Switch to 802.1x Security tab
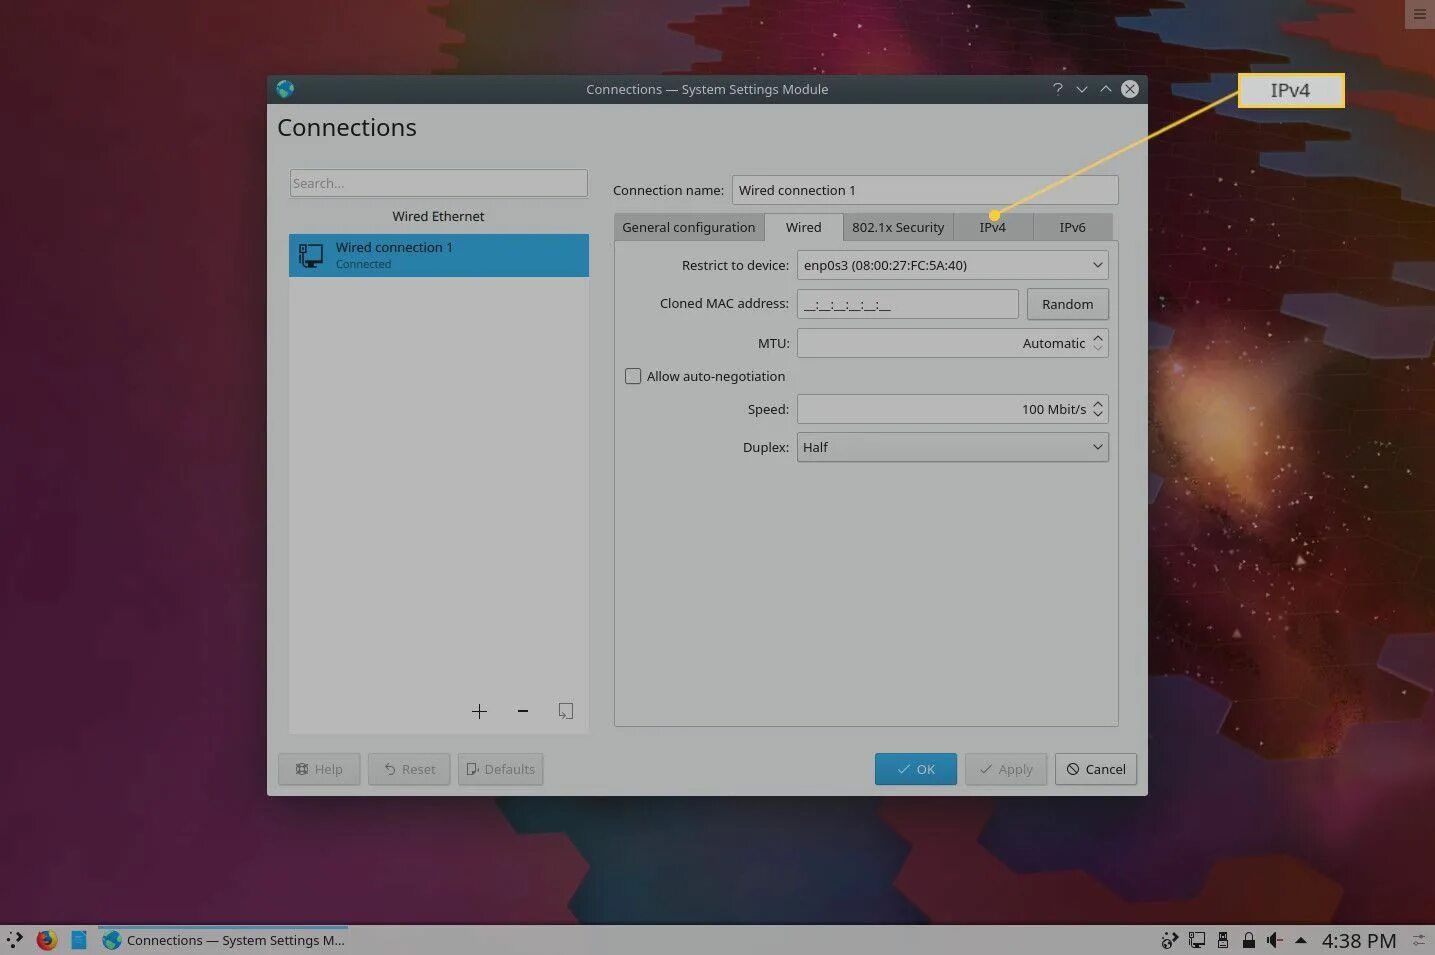Viewport: 1435px width, 955px height. coord(898,227)
